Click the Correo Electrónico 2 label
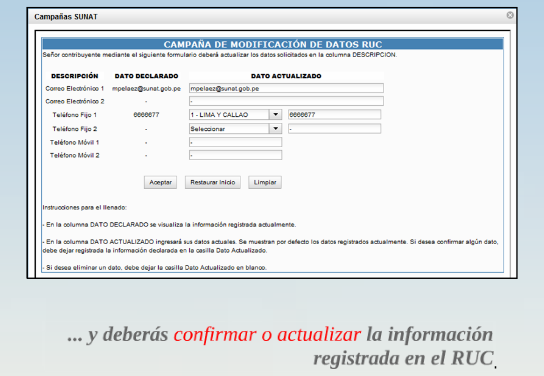544x376 pixels. [x=75, y=101]
